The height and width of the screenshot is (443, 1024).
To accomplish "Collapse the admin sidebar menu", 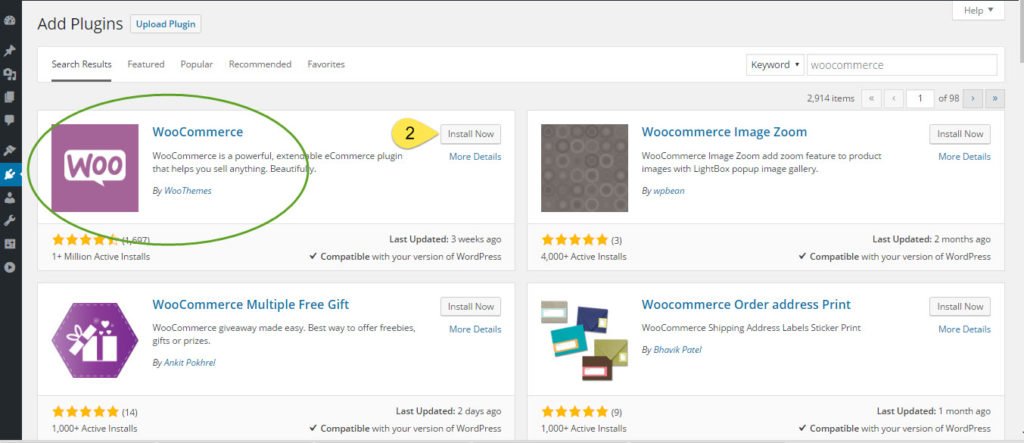I will coord(9,267).
